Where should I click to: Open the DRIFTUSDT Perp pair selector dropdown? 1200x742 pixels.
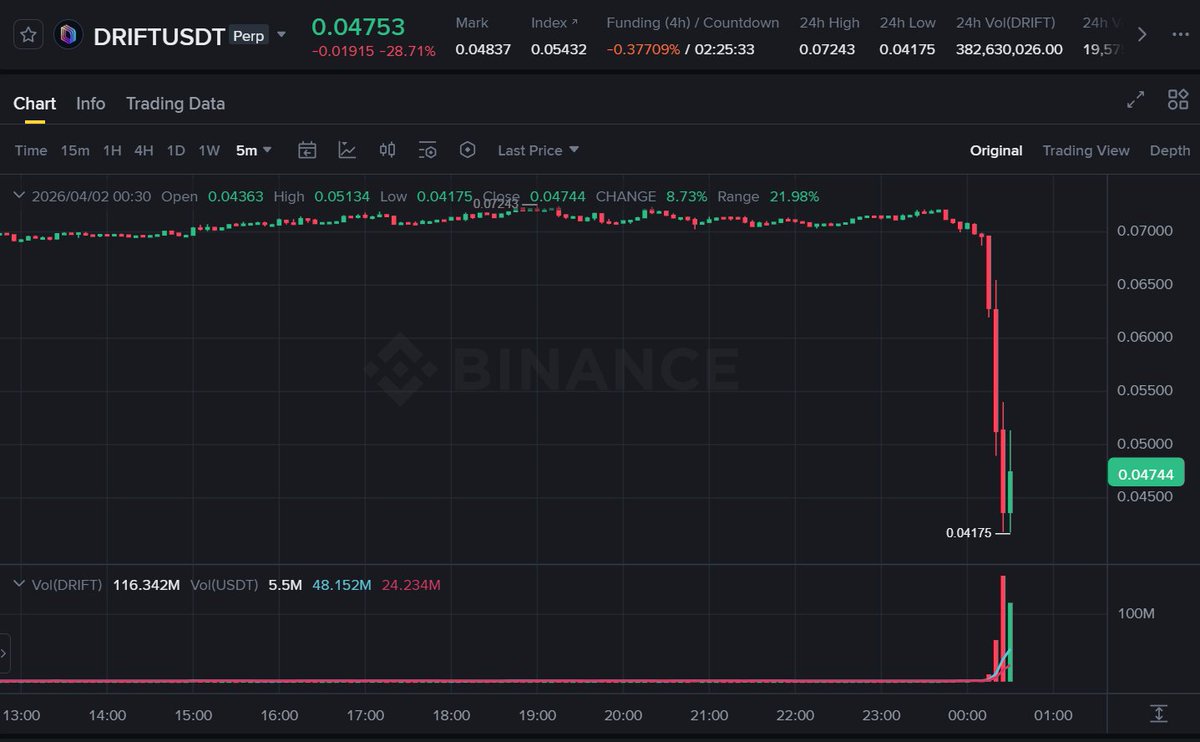click(281, 35)
